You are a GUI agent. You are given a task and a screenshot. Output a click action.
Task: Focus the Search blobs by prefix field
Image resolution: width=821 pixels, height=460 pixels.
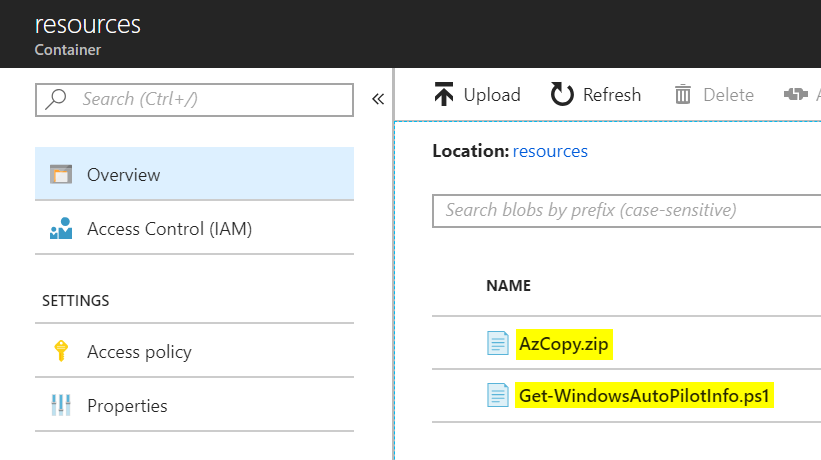[620, 210]
